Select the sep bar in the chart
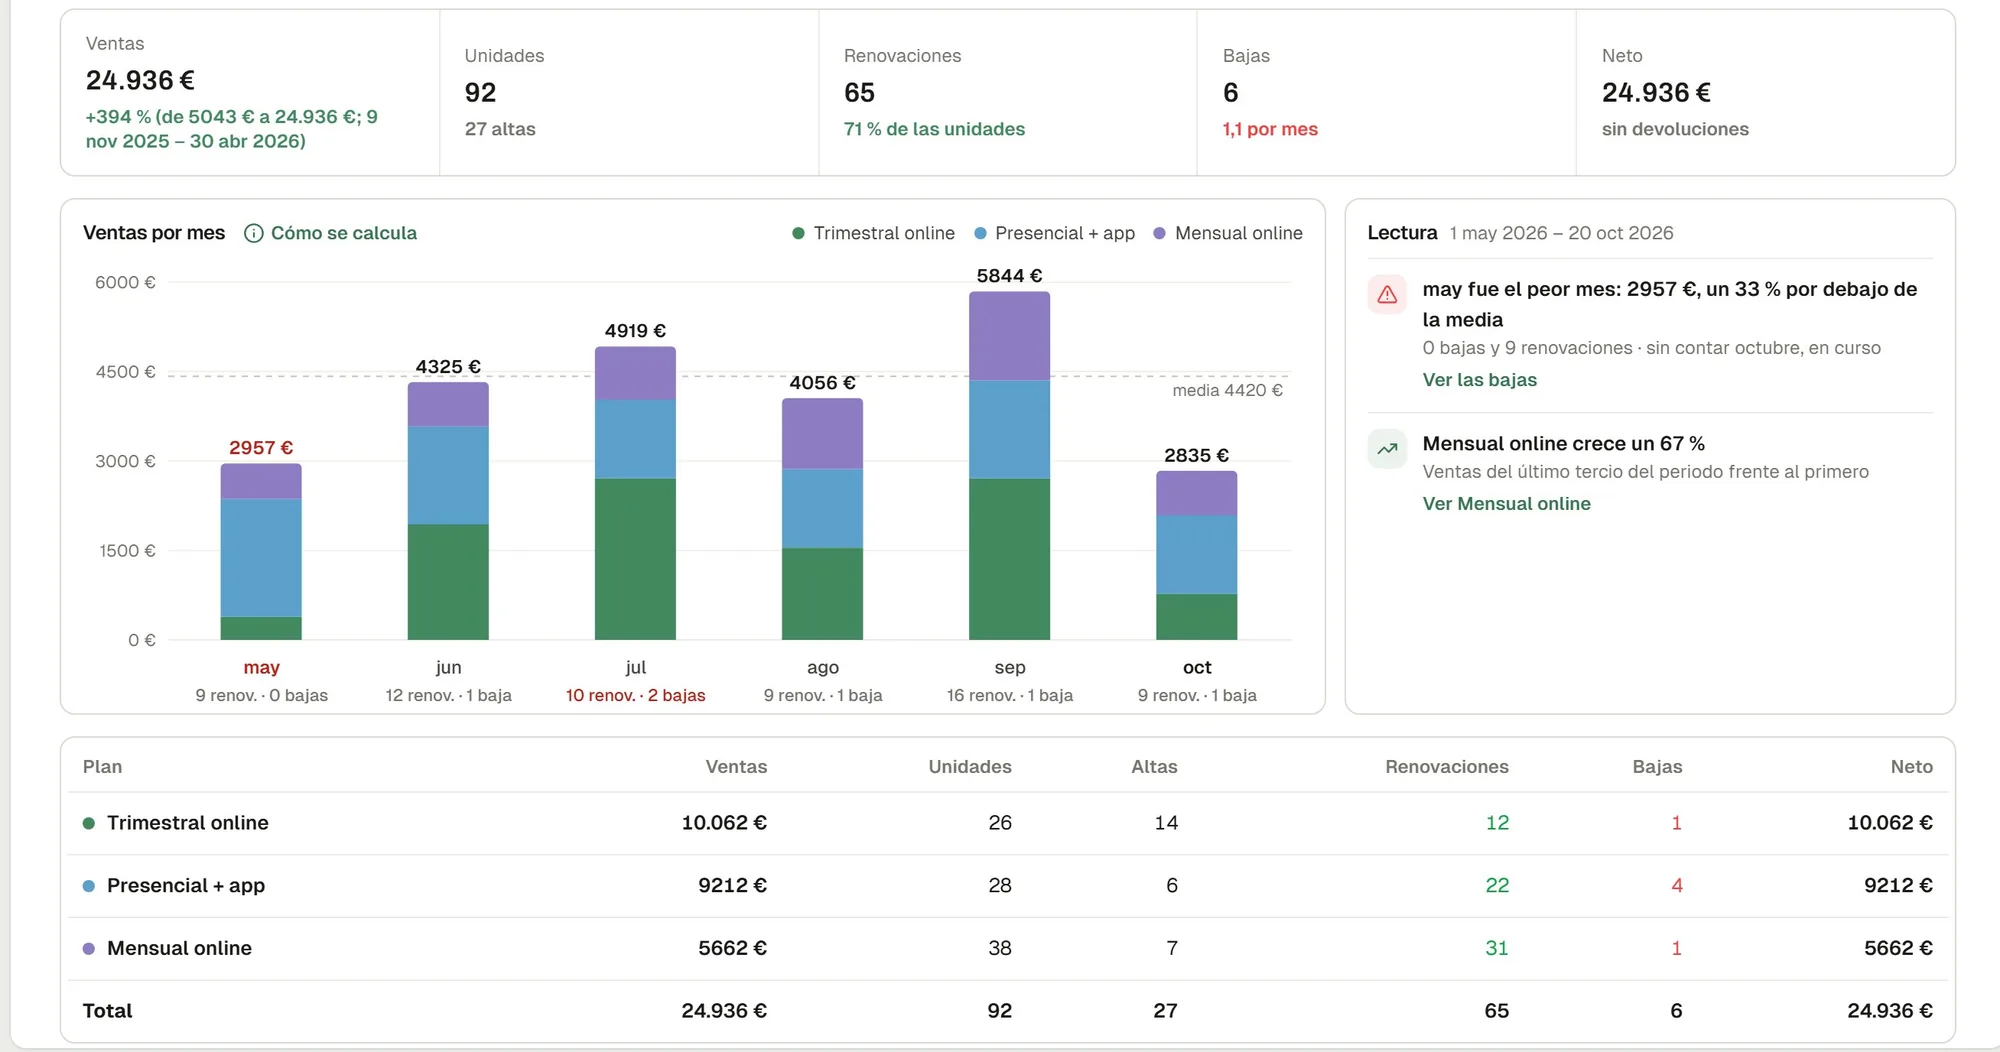 pos(1009,466)
